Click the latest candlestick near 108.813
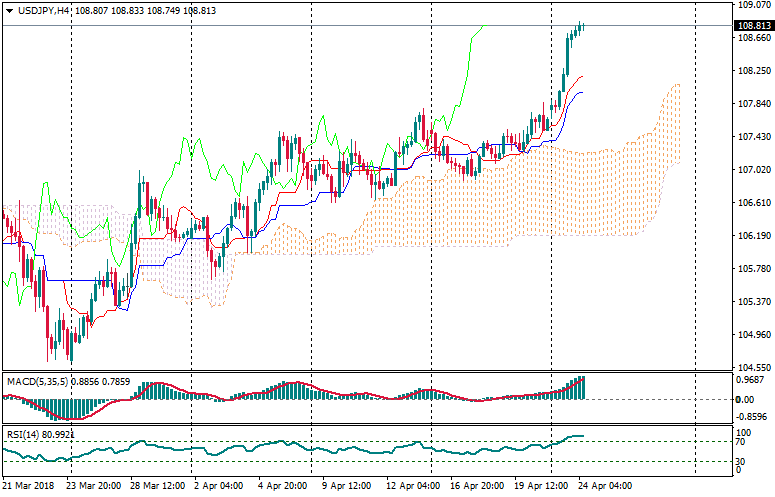 tap(582, 26)
